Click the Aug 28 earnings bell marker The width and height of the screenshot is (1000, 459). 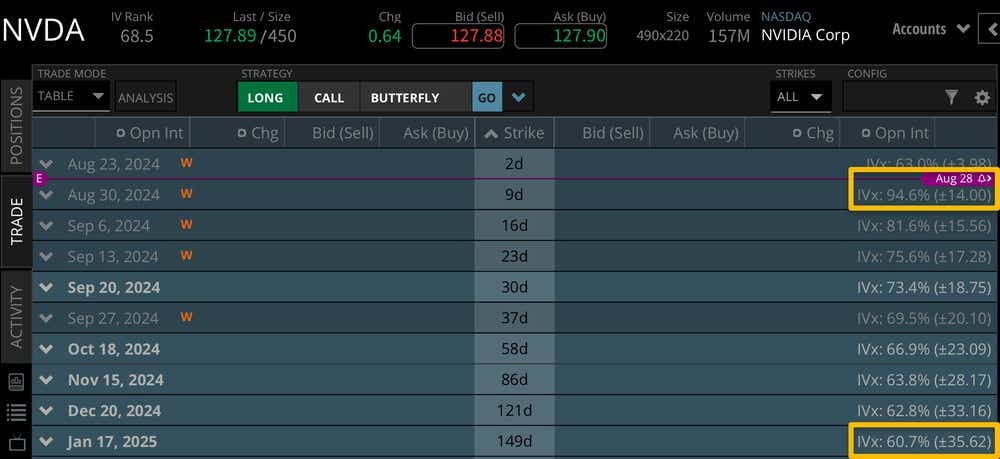click(963, 178)
